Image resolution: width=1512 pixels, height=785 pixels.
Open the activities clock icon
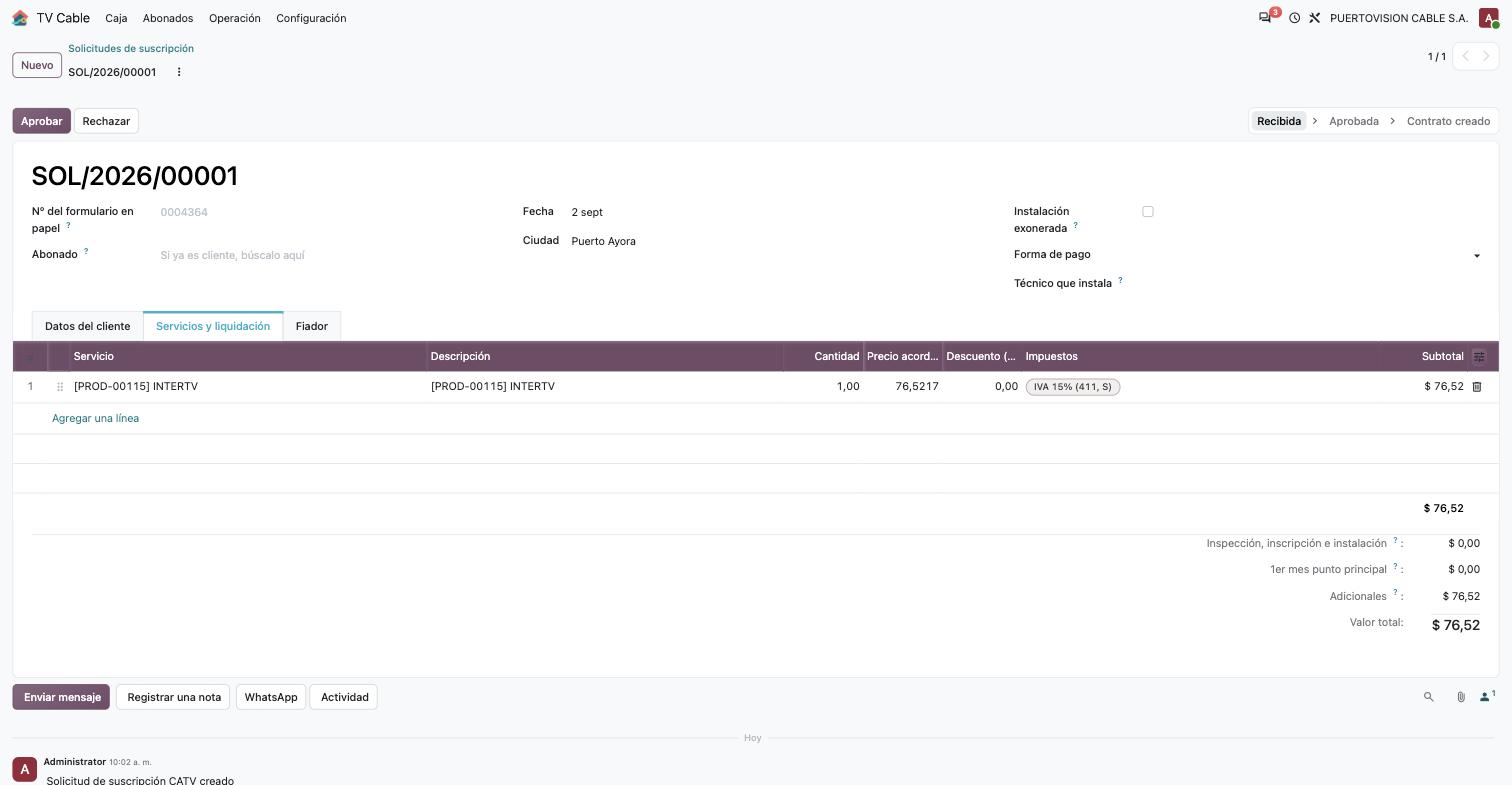pyautogui.click(x=1294, y=18)
